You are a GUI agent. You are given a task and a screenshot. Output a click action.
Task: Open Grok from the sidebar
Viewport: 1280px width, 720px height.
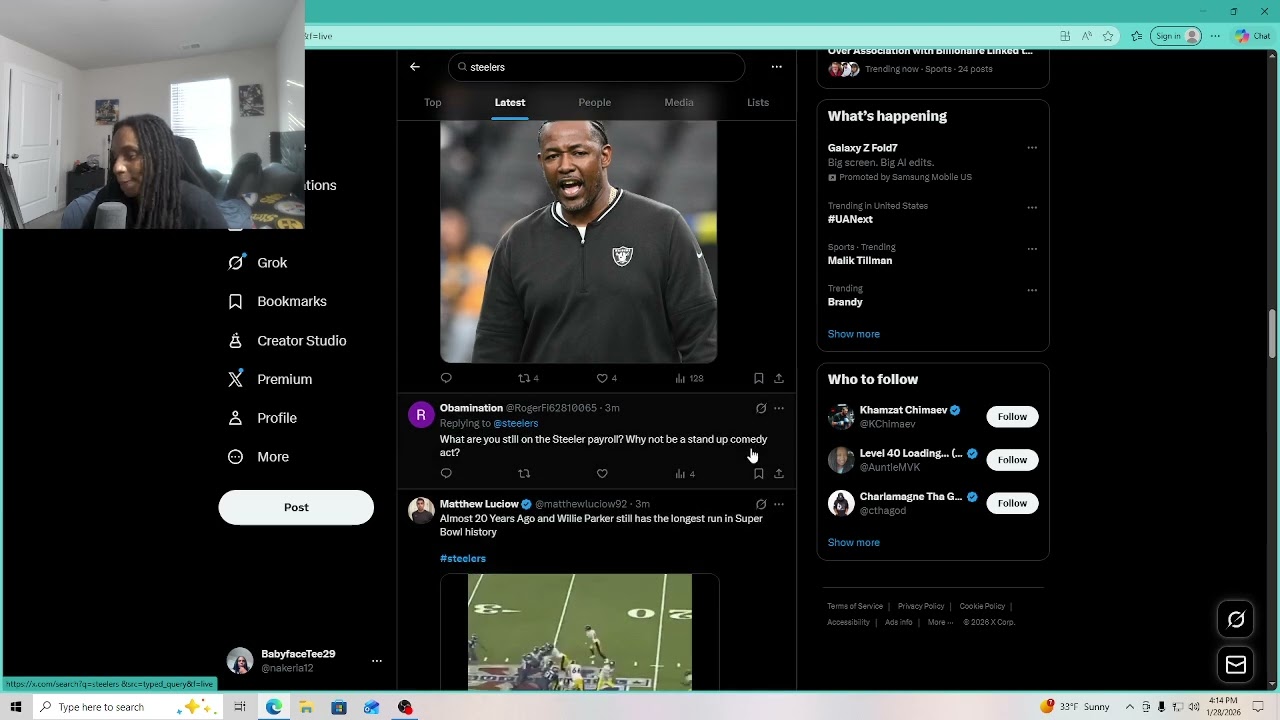click(x=271, y=263)
